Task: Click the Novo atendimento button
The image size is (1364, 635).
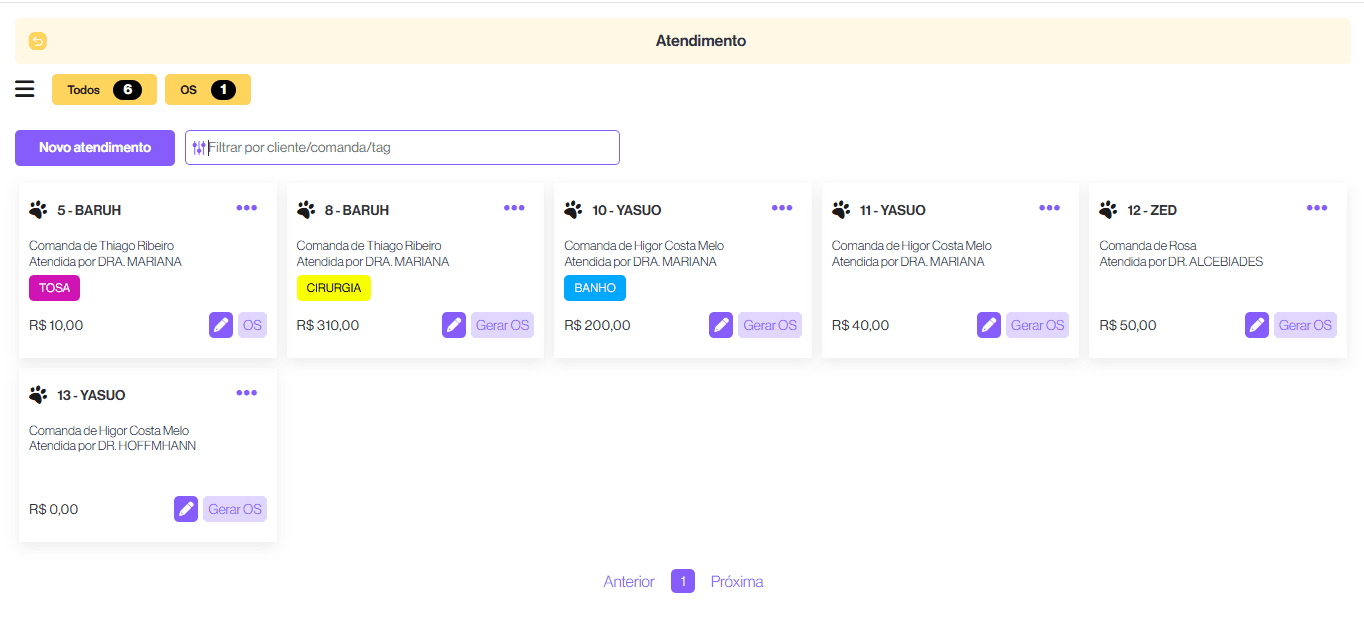Action: coord(95,148)
